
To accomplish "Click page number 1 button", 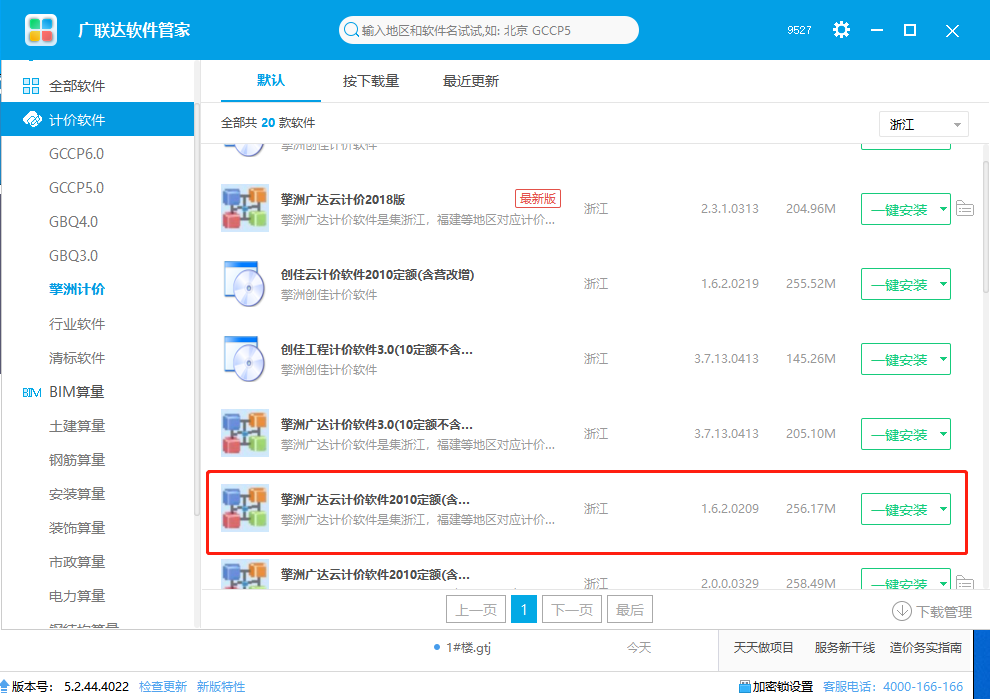I will click(524, 609).
